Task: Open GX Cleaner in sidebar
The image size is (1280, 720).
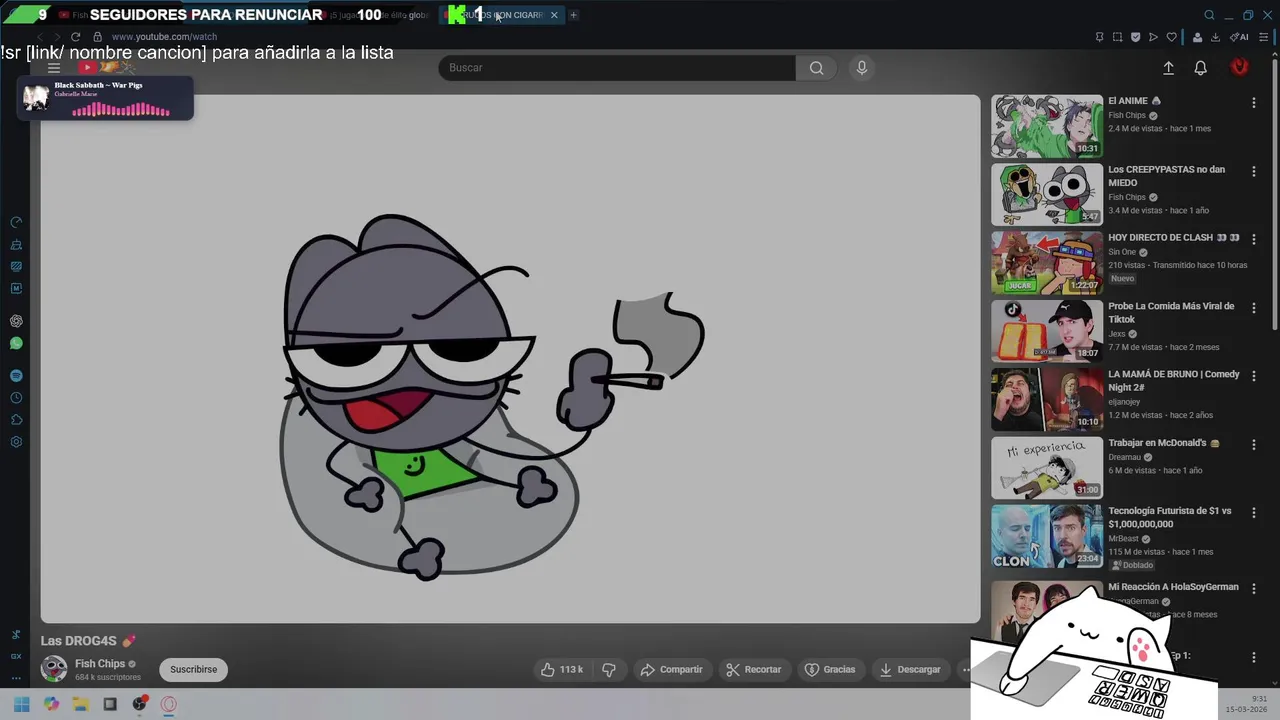Action: (x=16, y=244)
